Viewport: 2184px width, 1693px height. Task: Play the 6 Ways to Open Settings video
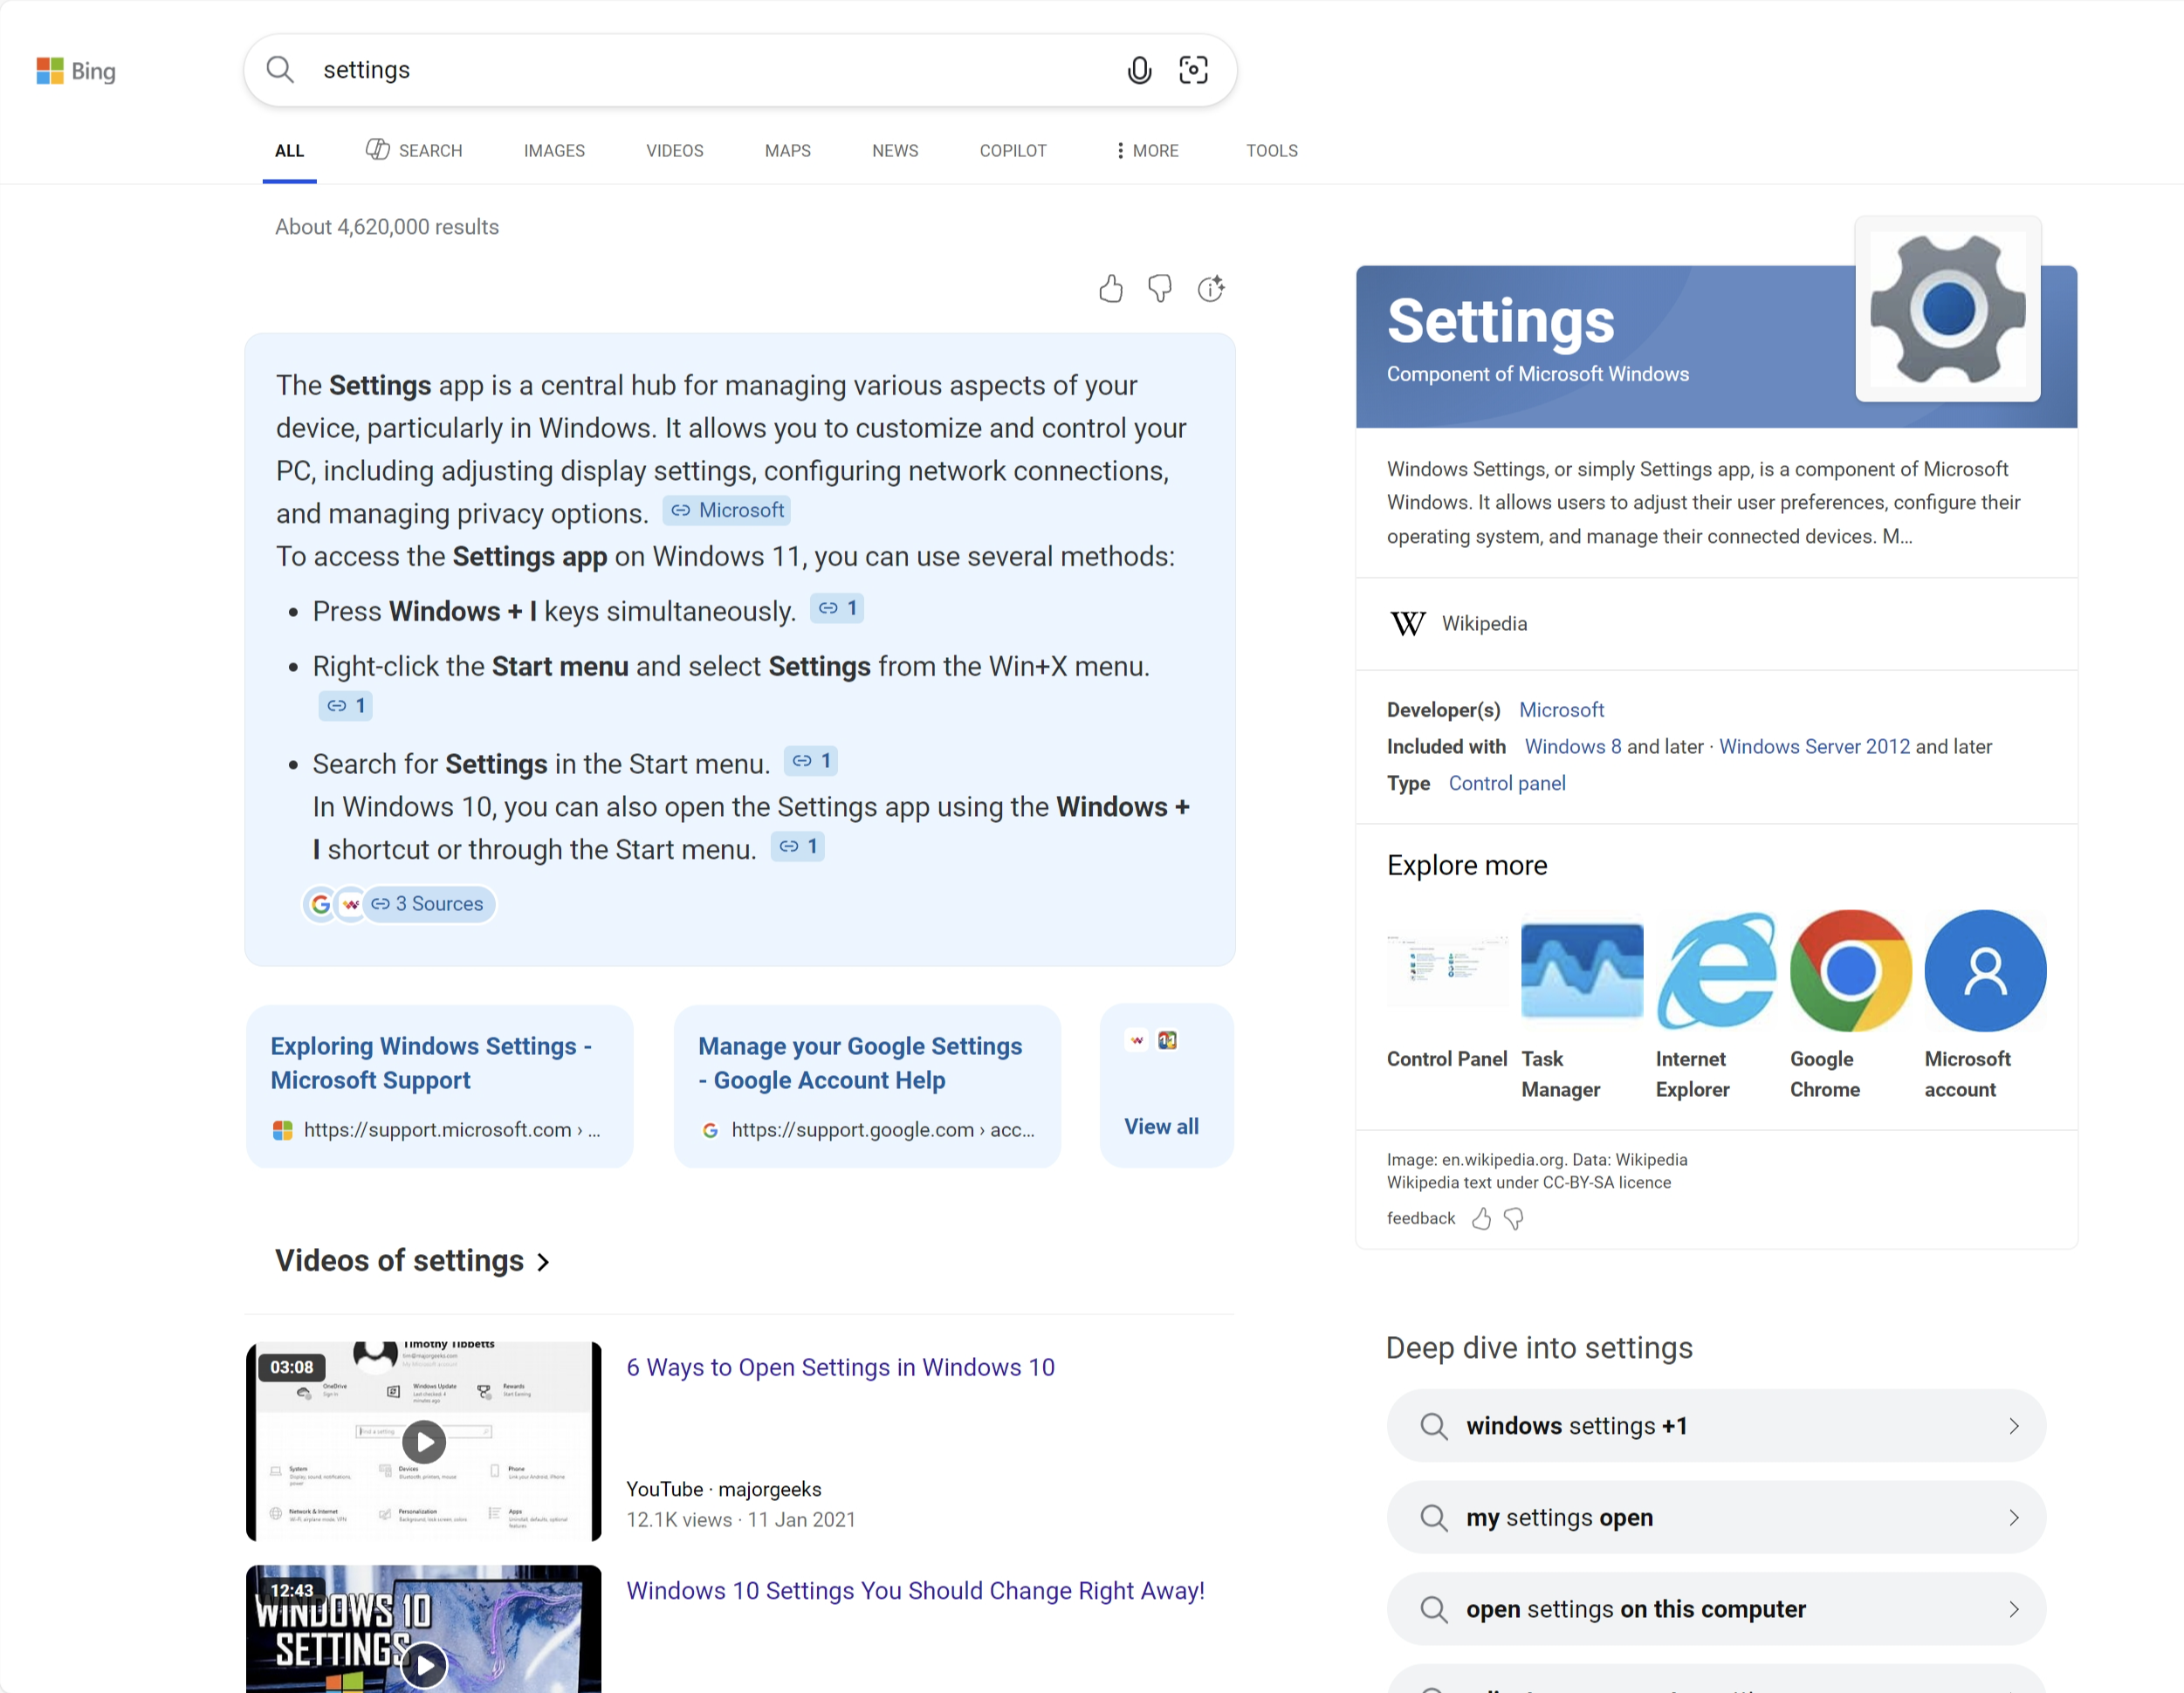pyautogui.click(x=424, y=1441)
